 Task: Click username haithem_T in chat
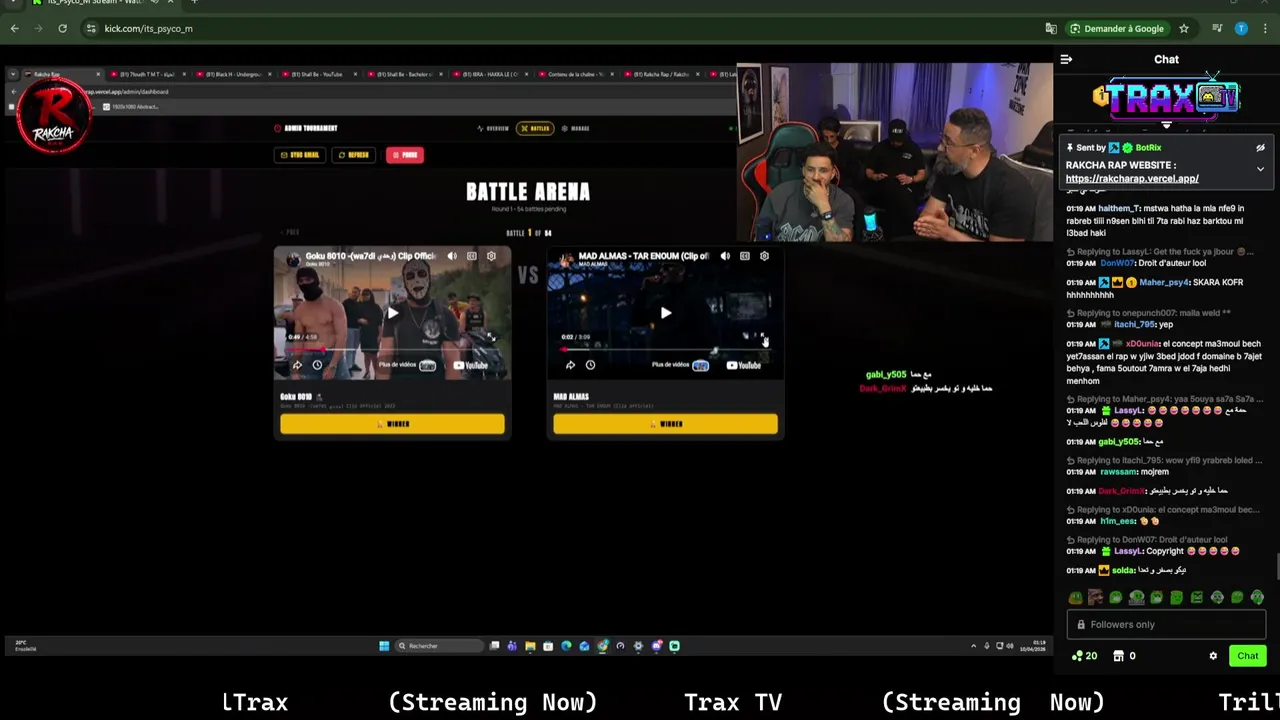point(1119,208)
